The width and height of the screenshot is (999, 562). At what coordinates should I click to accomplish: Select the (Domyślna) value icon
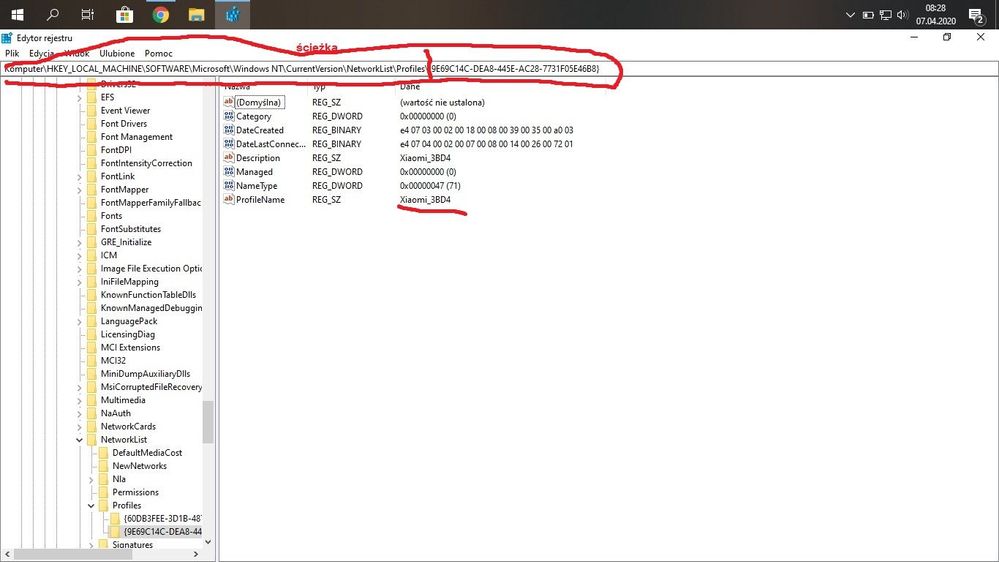229,102
